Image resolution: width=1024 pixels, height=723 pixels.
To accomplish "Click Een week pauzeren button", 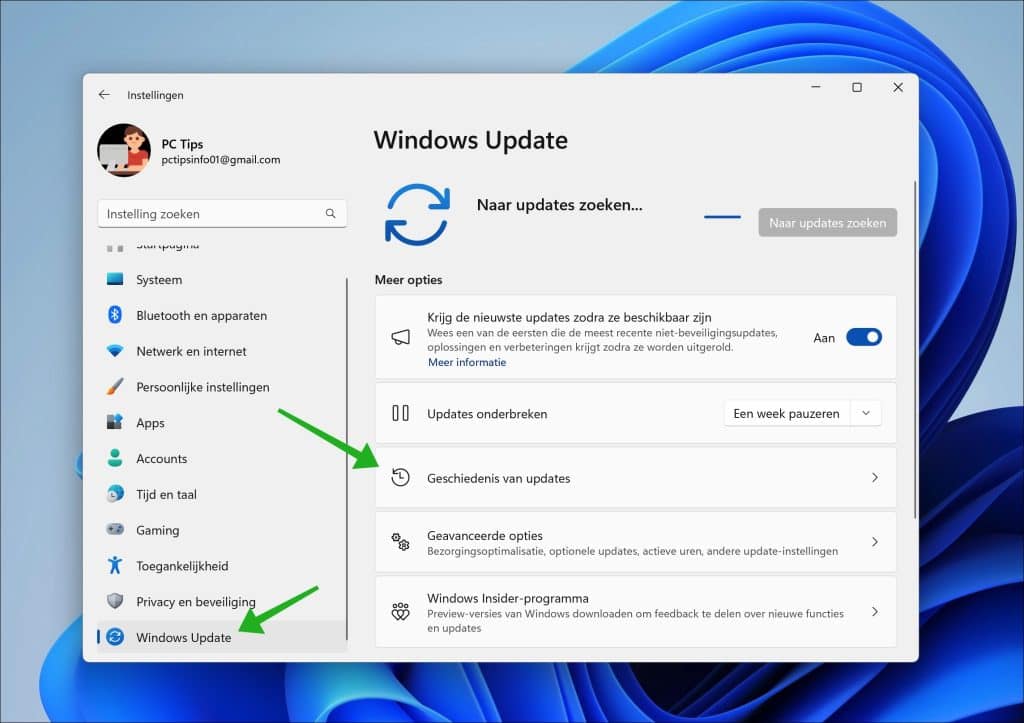I will 786,413.
